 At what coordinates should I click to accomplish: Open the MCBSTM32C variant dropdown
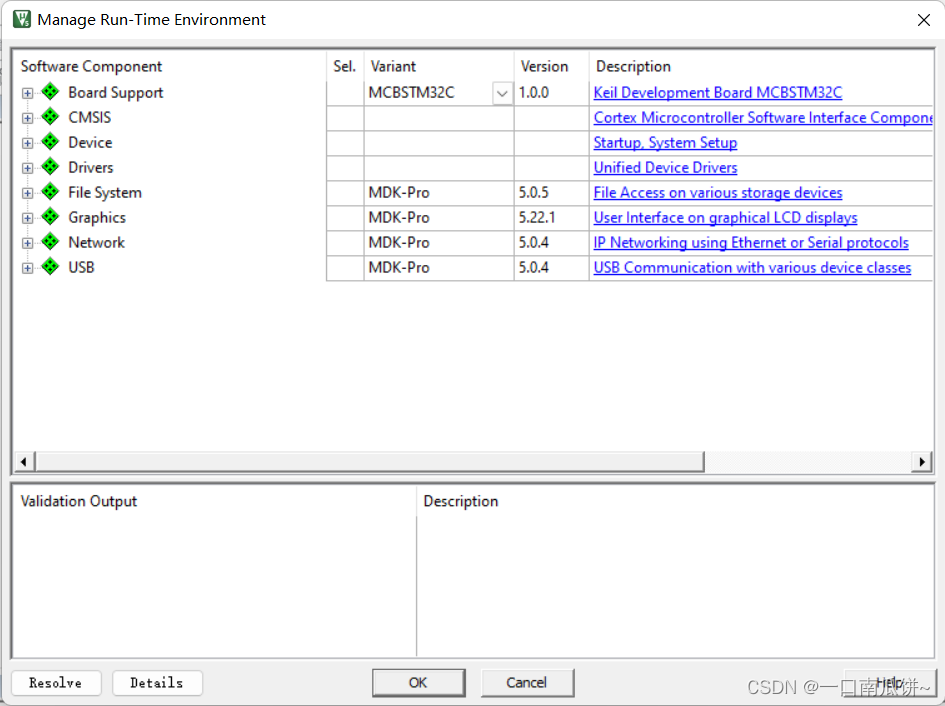[x=502, y=93]
